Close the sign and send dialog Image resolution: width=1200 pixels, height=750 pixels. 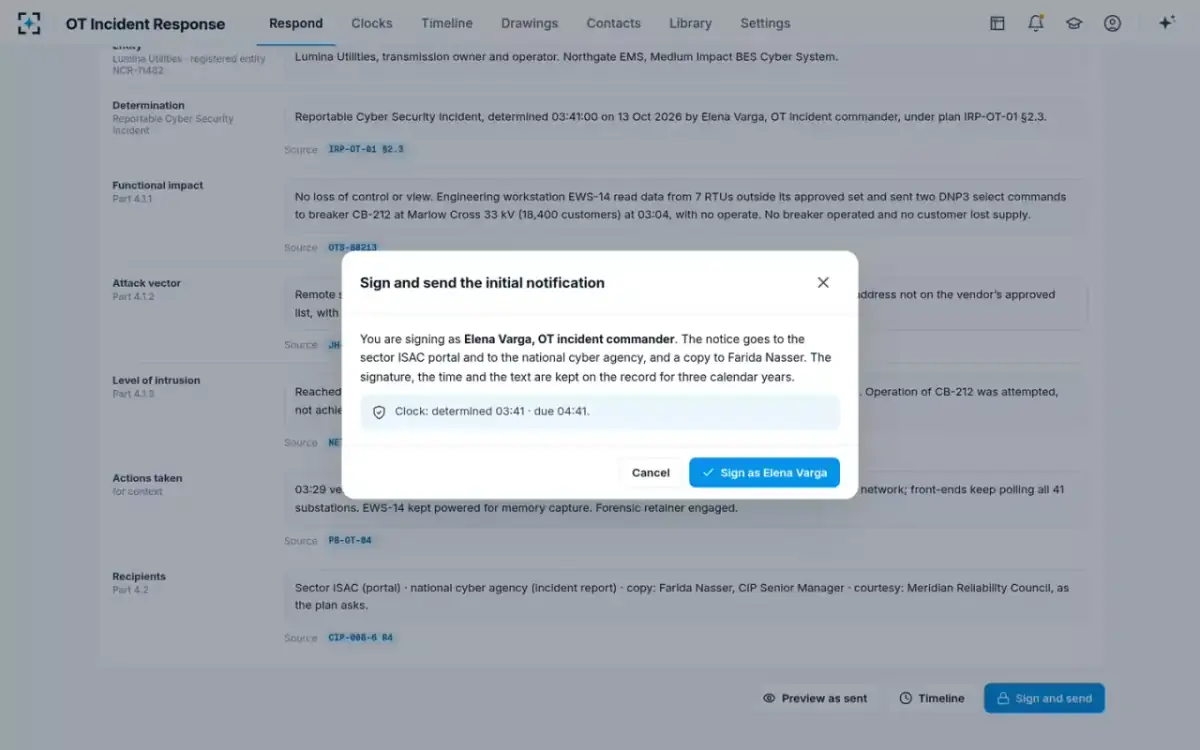[x=823, y=283]
